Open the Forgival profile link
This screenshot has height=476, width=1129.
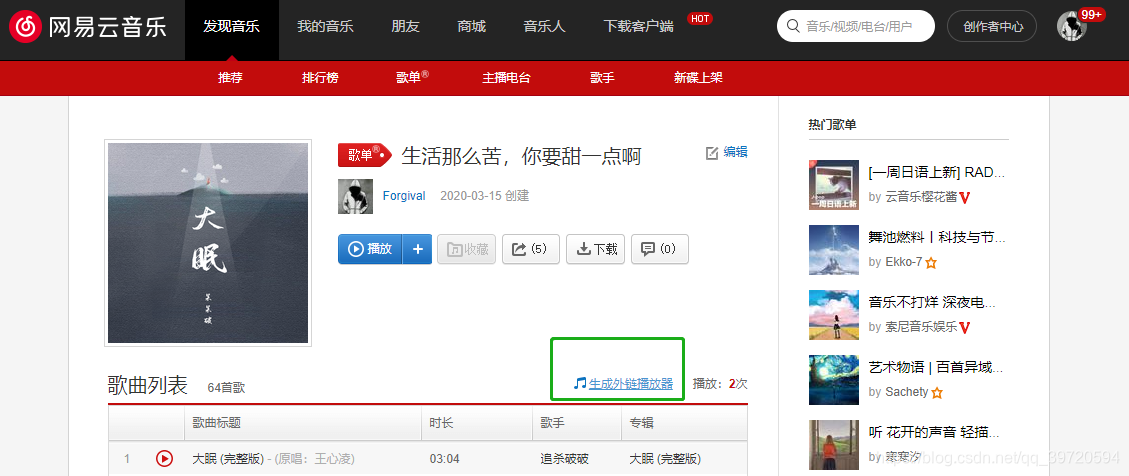pos(404,196)
